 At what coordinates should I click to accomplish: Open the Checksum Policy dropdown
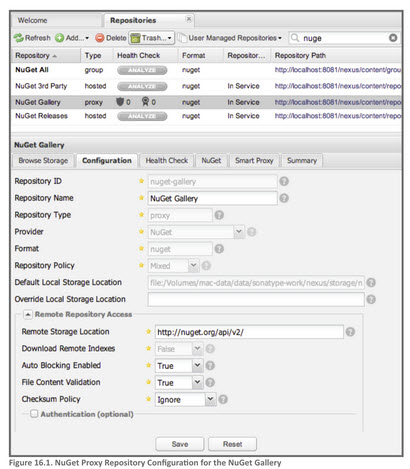tap(210, 399)
